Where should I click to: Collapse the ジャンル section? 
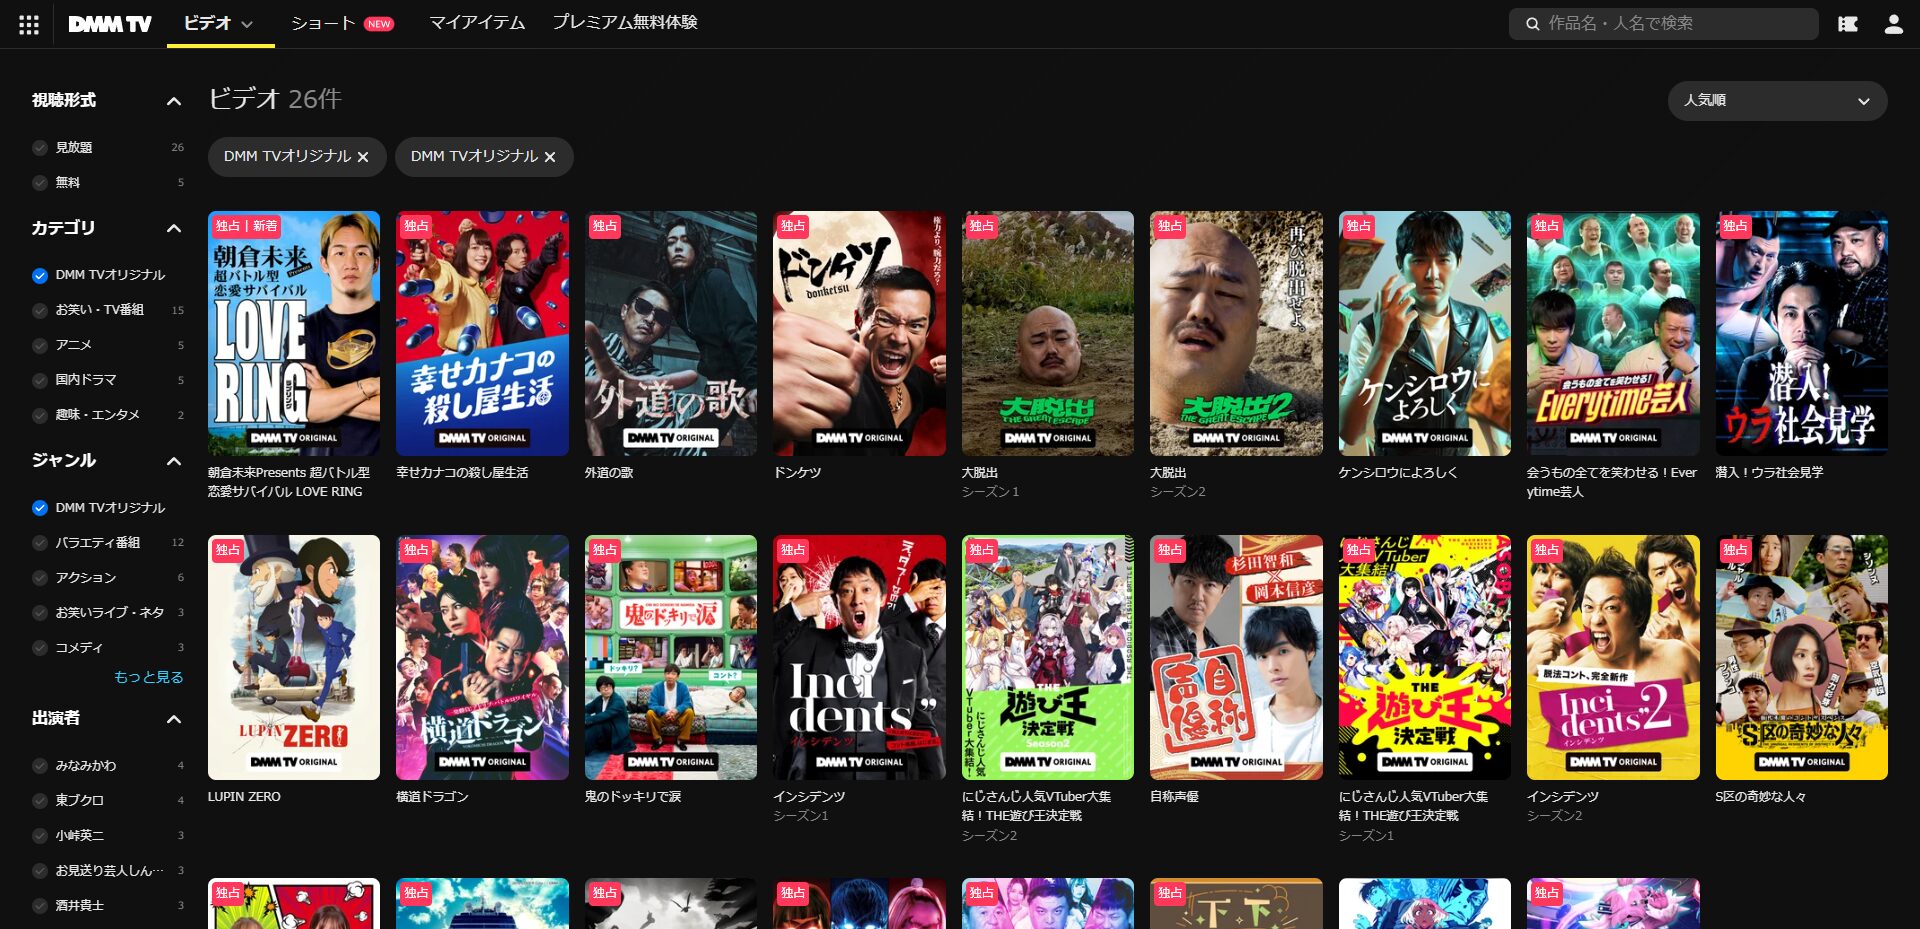pos(174,461)
